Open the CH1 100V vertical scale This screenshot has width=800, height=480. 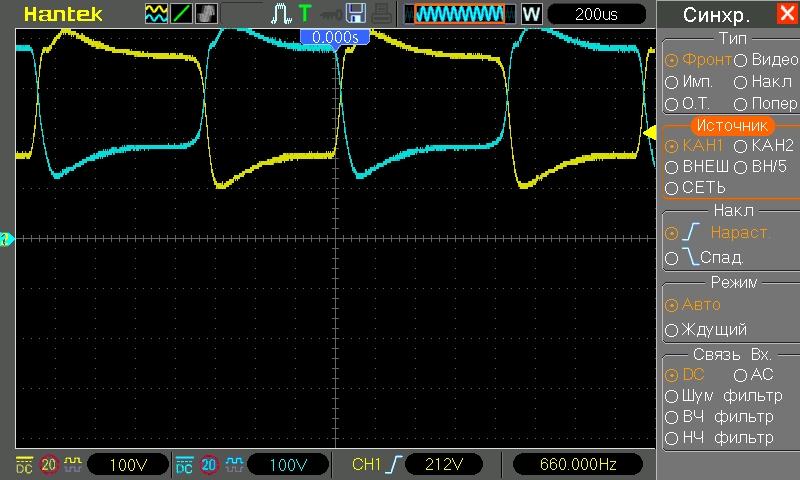click(127, 464)
